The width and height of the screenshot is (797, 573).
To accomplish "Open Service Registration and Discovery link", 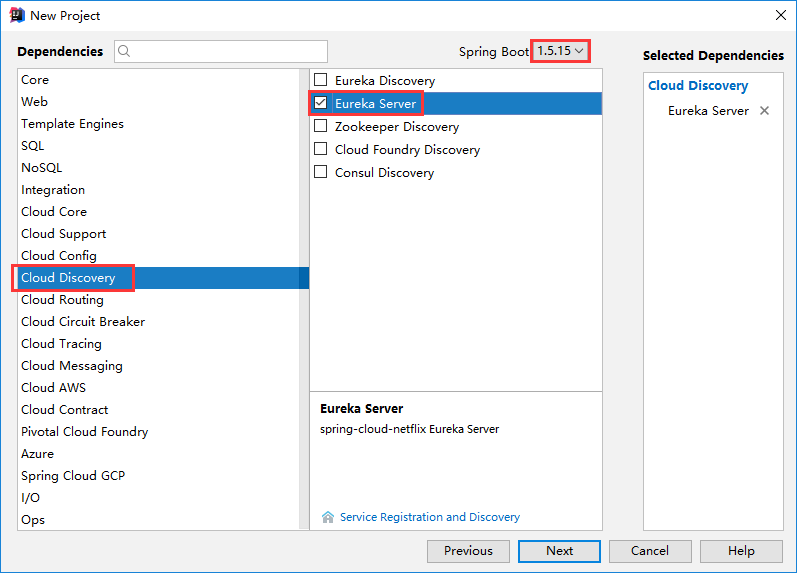I will click(430, 517).
